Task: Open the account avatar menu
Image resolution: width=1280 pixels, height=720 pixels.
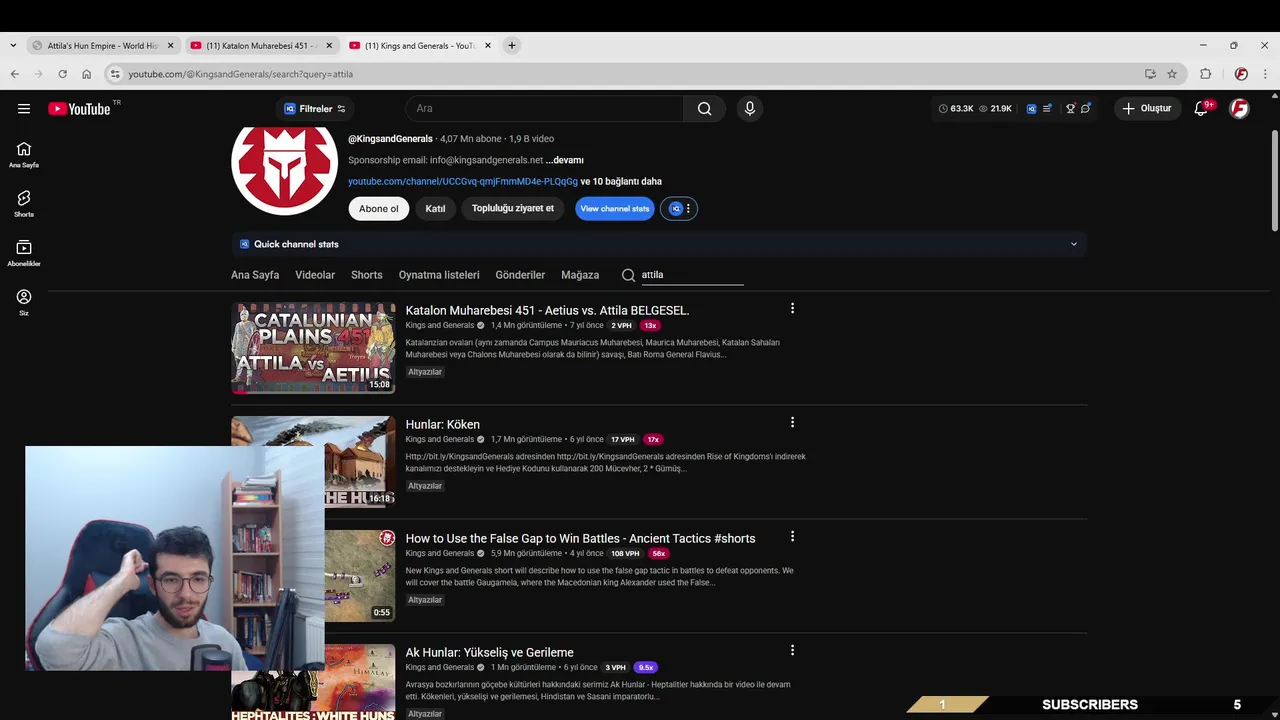Action: (x=1239, y=109)
